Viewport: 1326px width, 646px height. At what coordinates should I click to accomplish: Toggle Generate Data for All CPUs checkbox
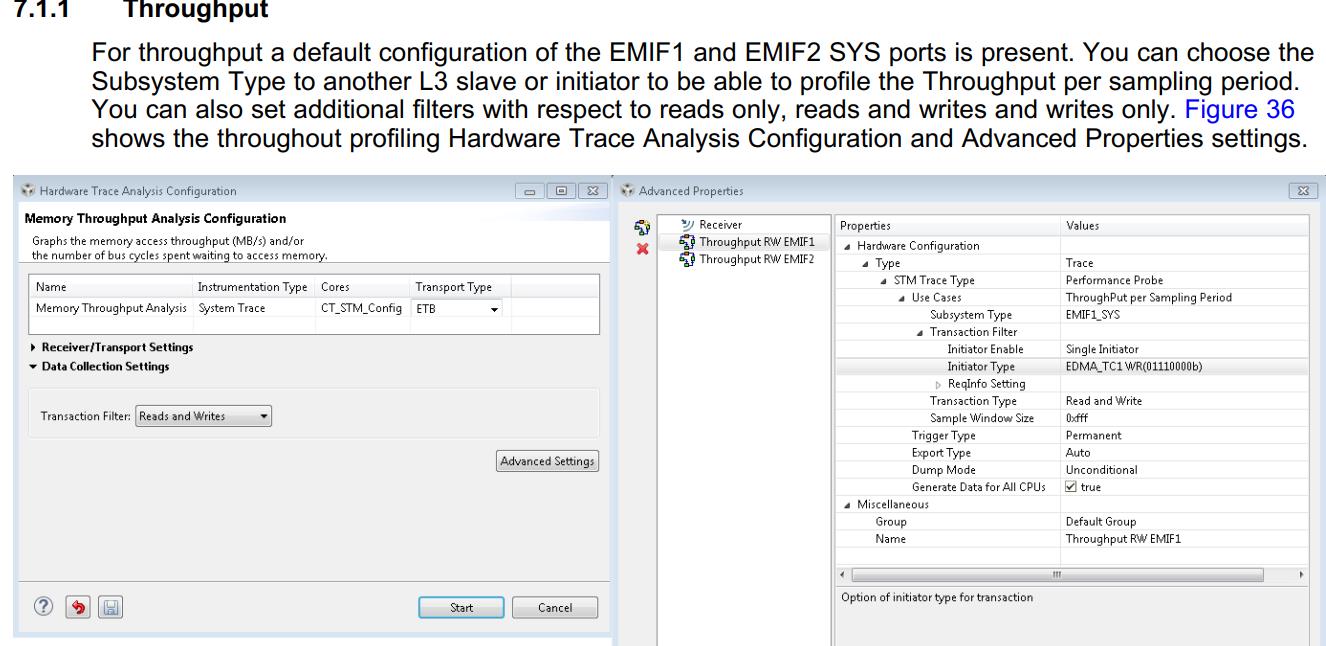pos(1072,486)
